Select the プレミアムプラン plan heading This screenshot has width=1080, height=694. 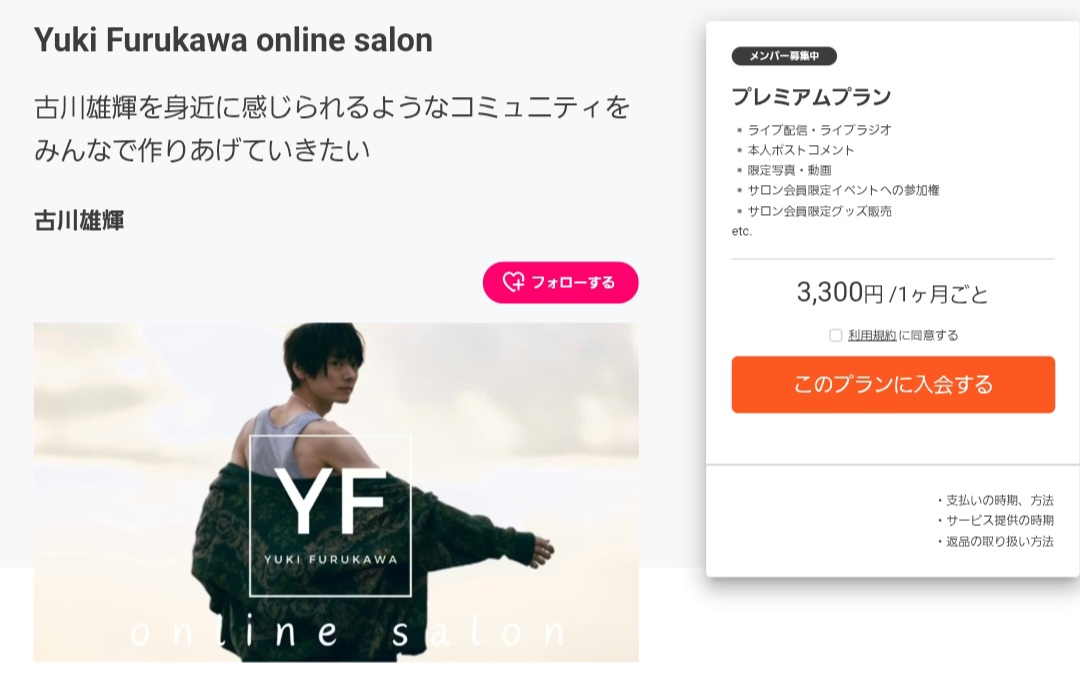tap(811, 96)
